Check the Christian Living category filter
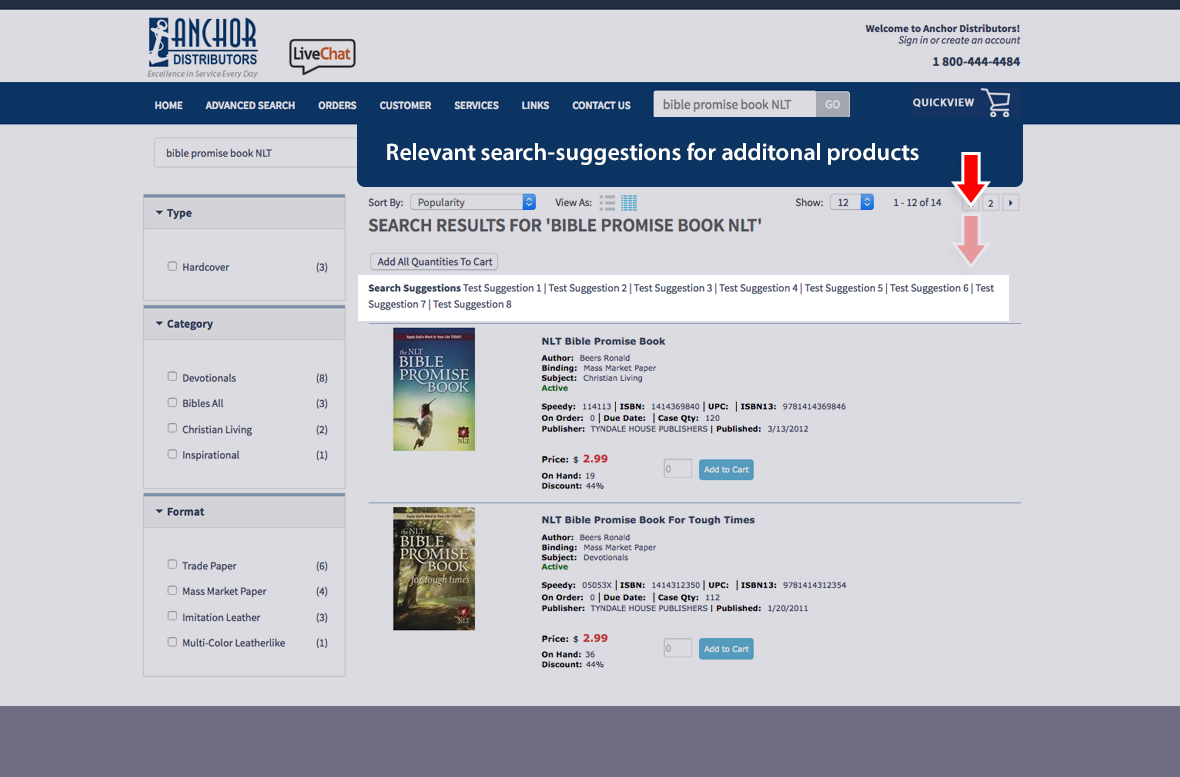 click(172, 428)
